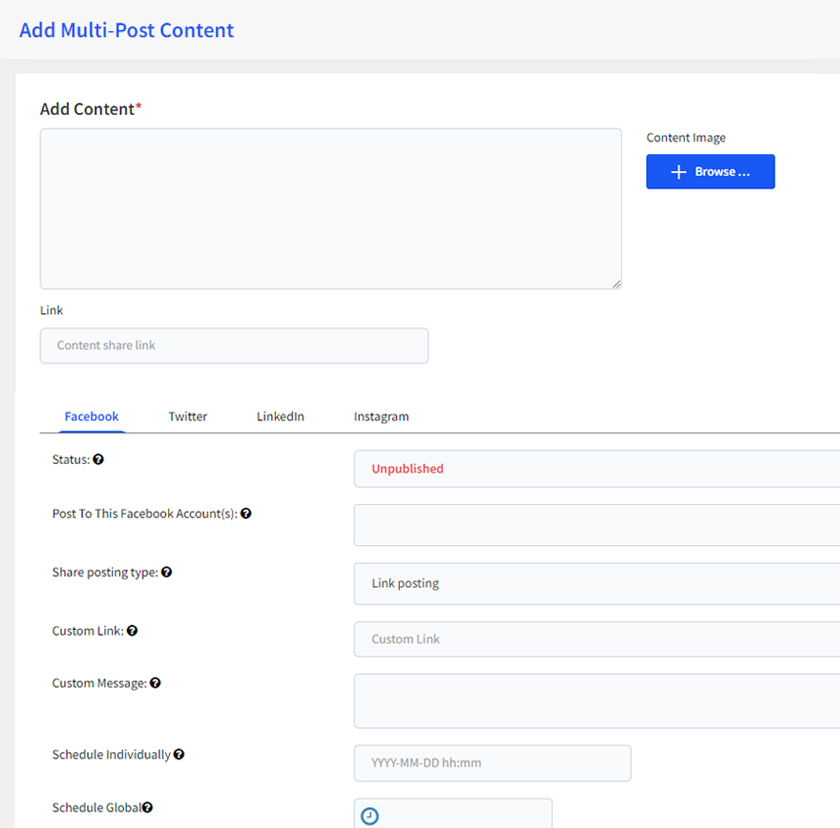
Task: Click the Add Content text area
Action: click(x=331, y=209)
